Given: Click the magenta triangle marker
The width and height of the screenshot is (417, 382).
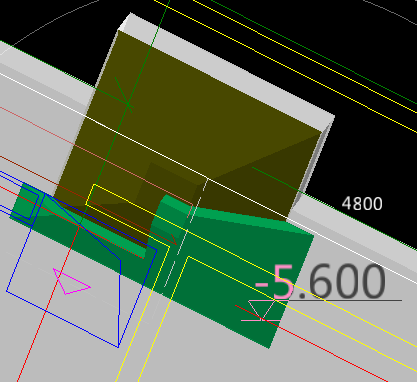Looking at the screenshot, I should coord(72,282).
